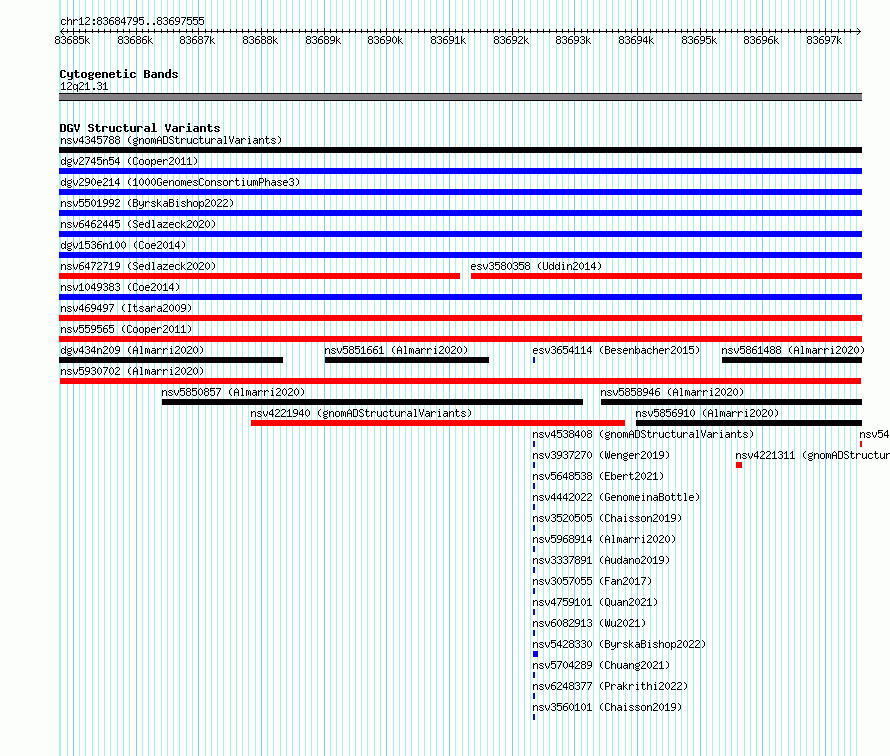Viewport: 890px width, 756px height.
Task: Open dgv290e214 1000GenomesConsortiumPhase3 variant label
Action: click(x=180, y=182)
